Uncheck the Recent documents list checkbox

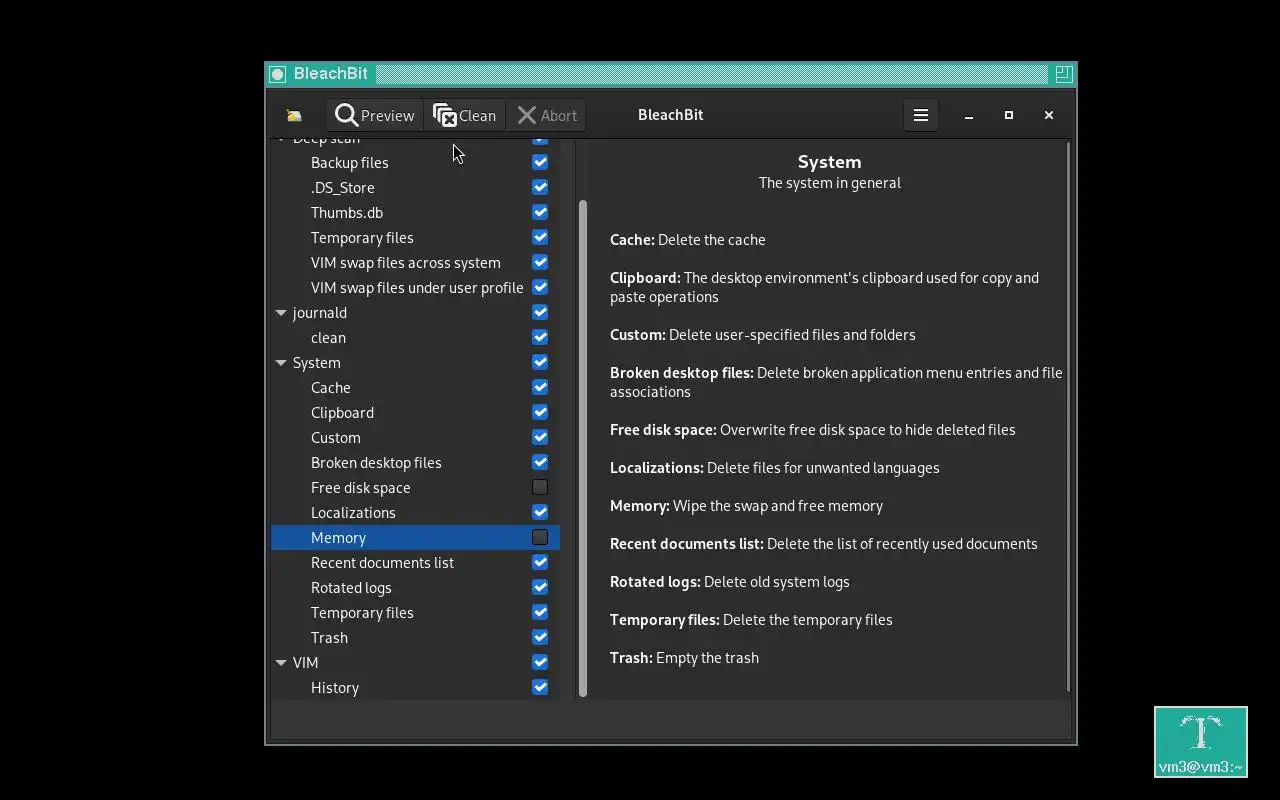[x=540, y=562]
